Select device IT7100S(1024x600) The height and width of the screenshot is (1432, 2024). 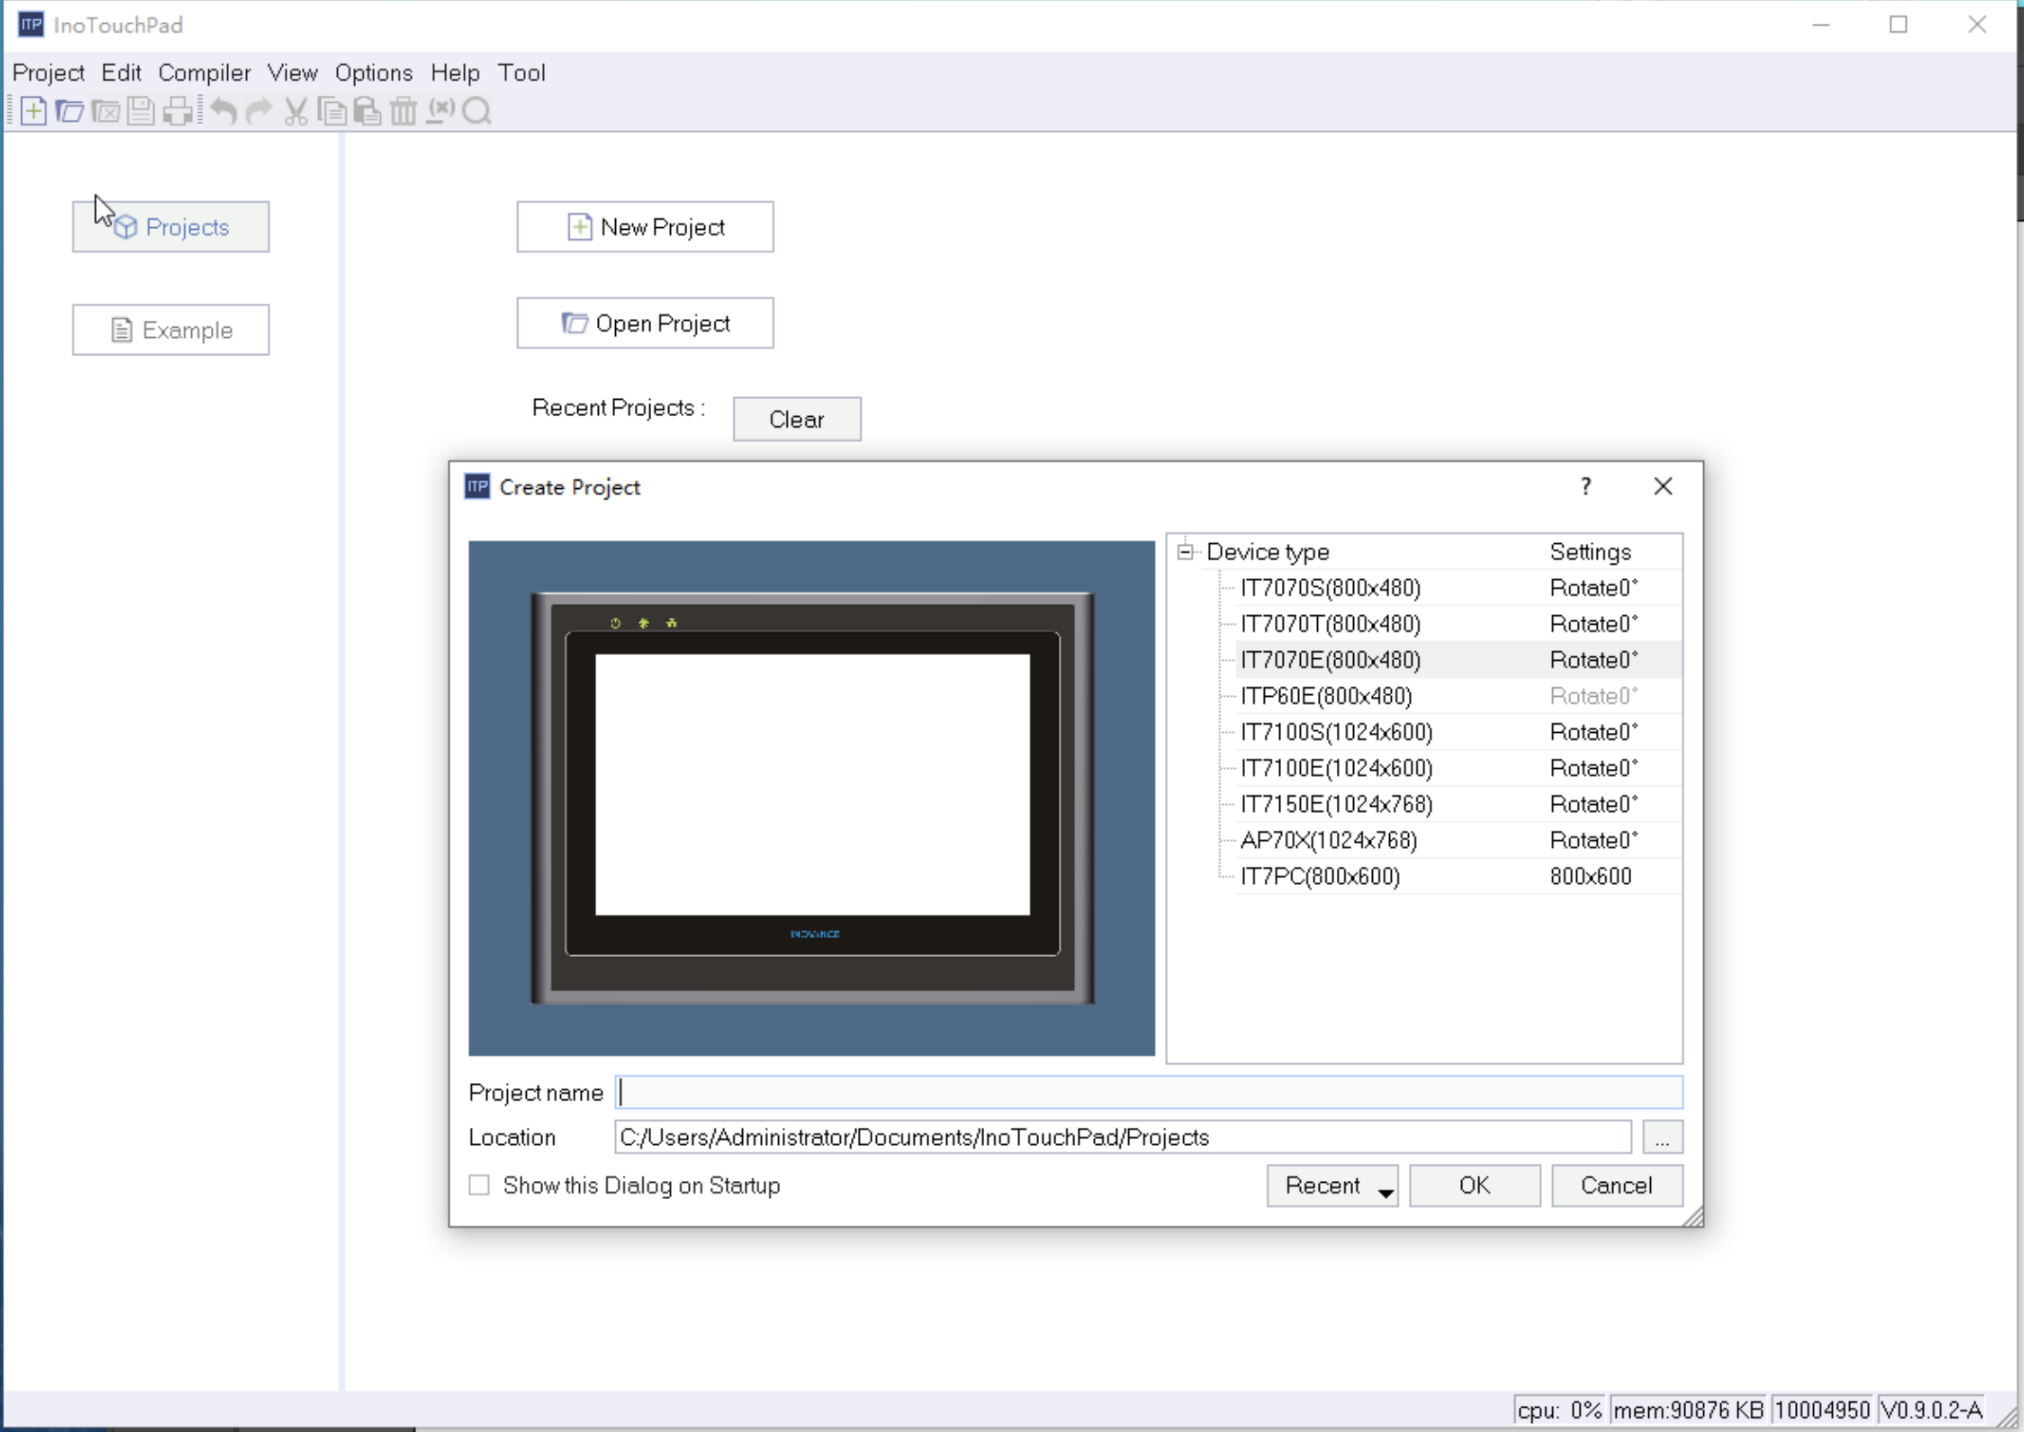[1336, 732]
